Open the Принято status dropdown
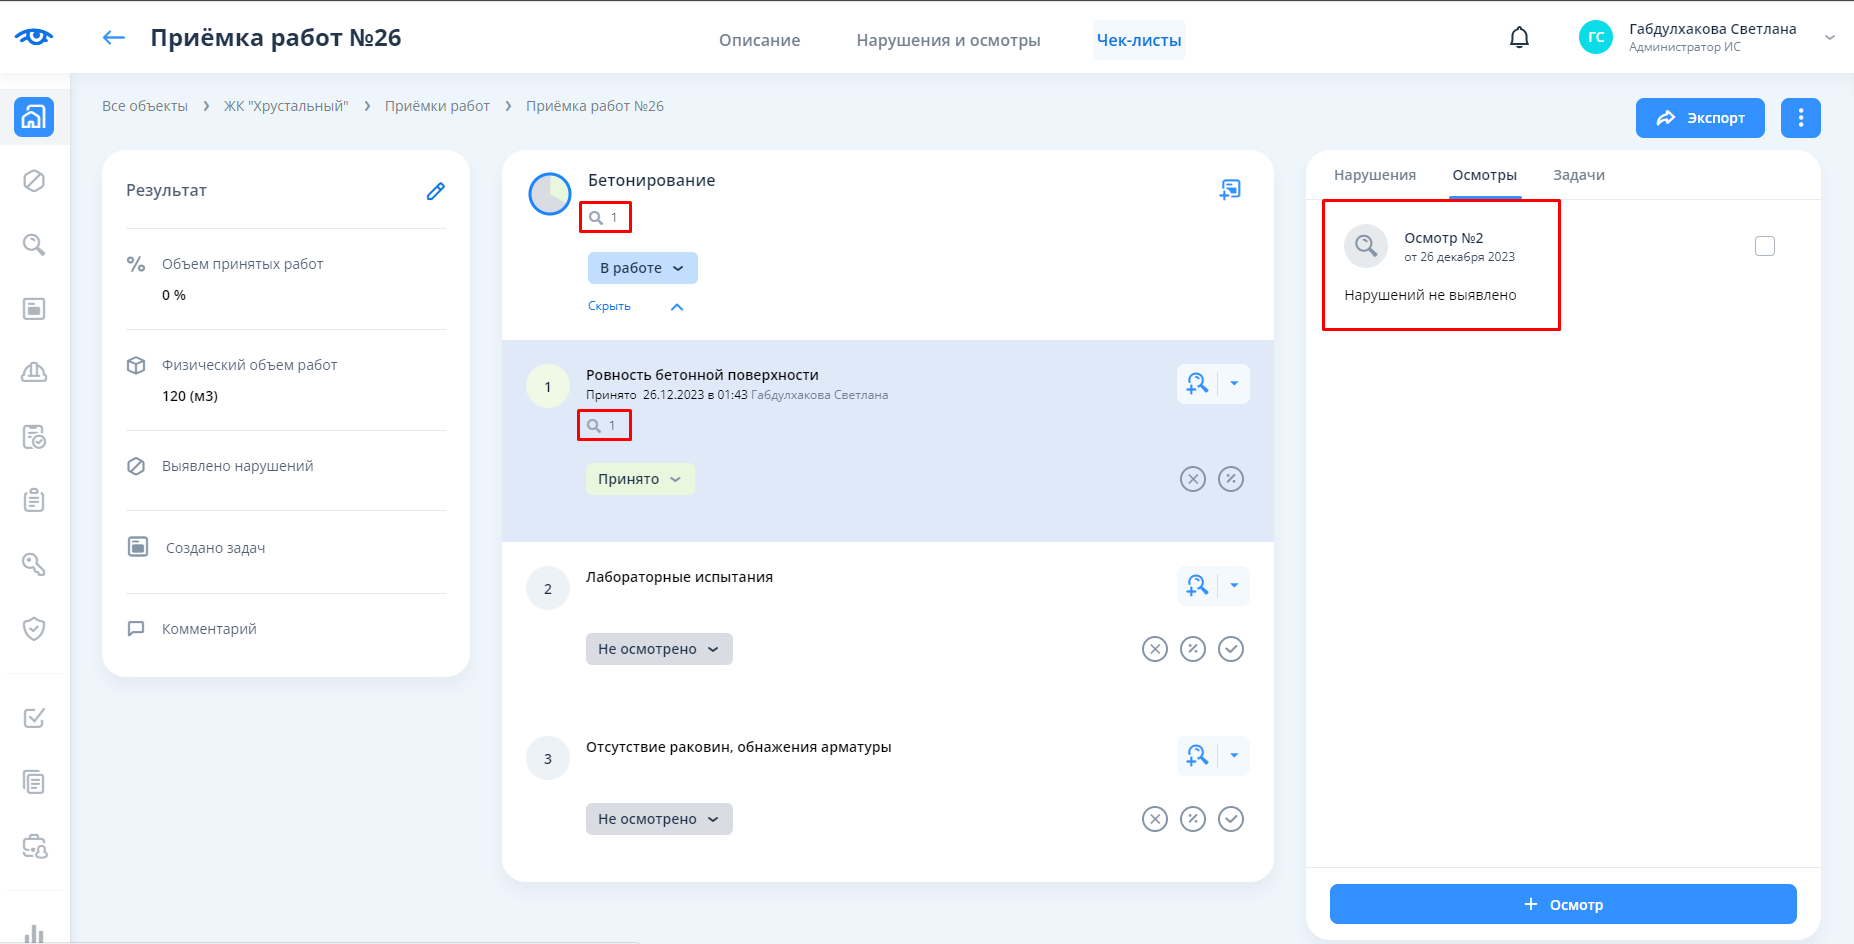Viewport: 1854px width, 944px height. point(639,479)
